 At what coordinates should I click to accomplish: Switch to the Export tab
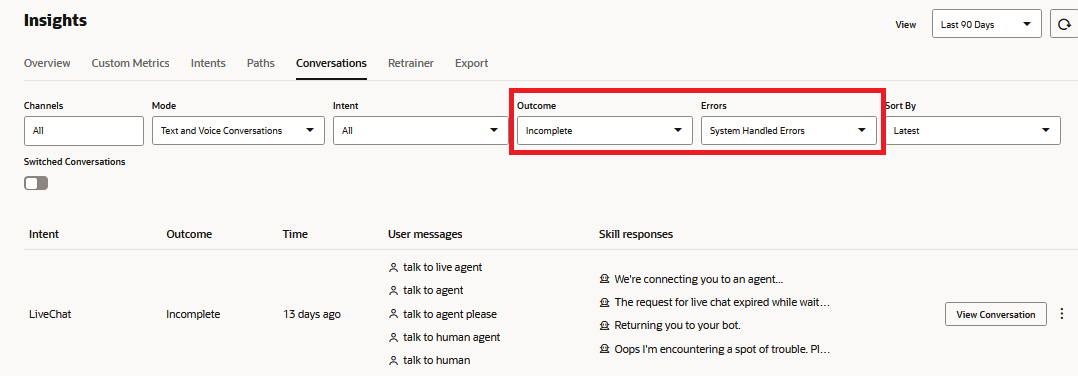coord(472,63)
